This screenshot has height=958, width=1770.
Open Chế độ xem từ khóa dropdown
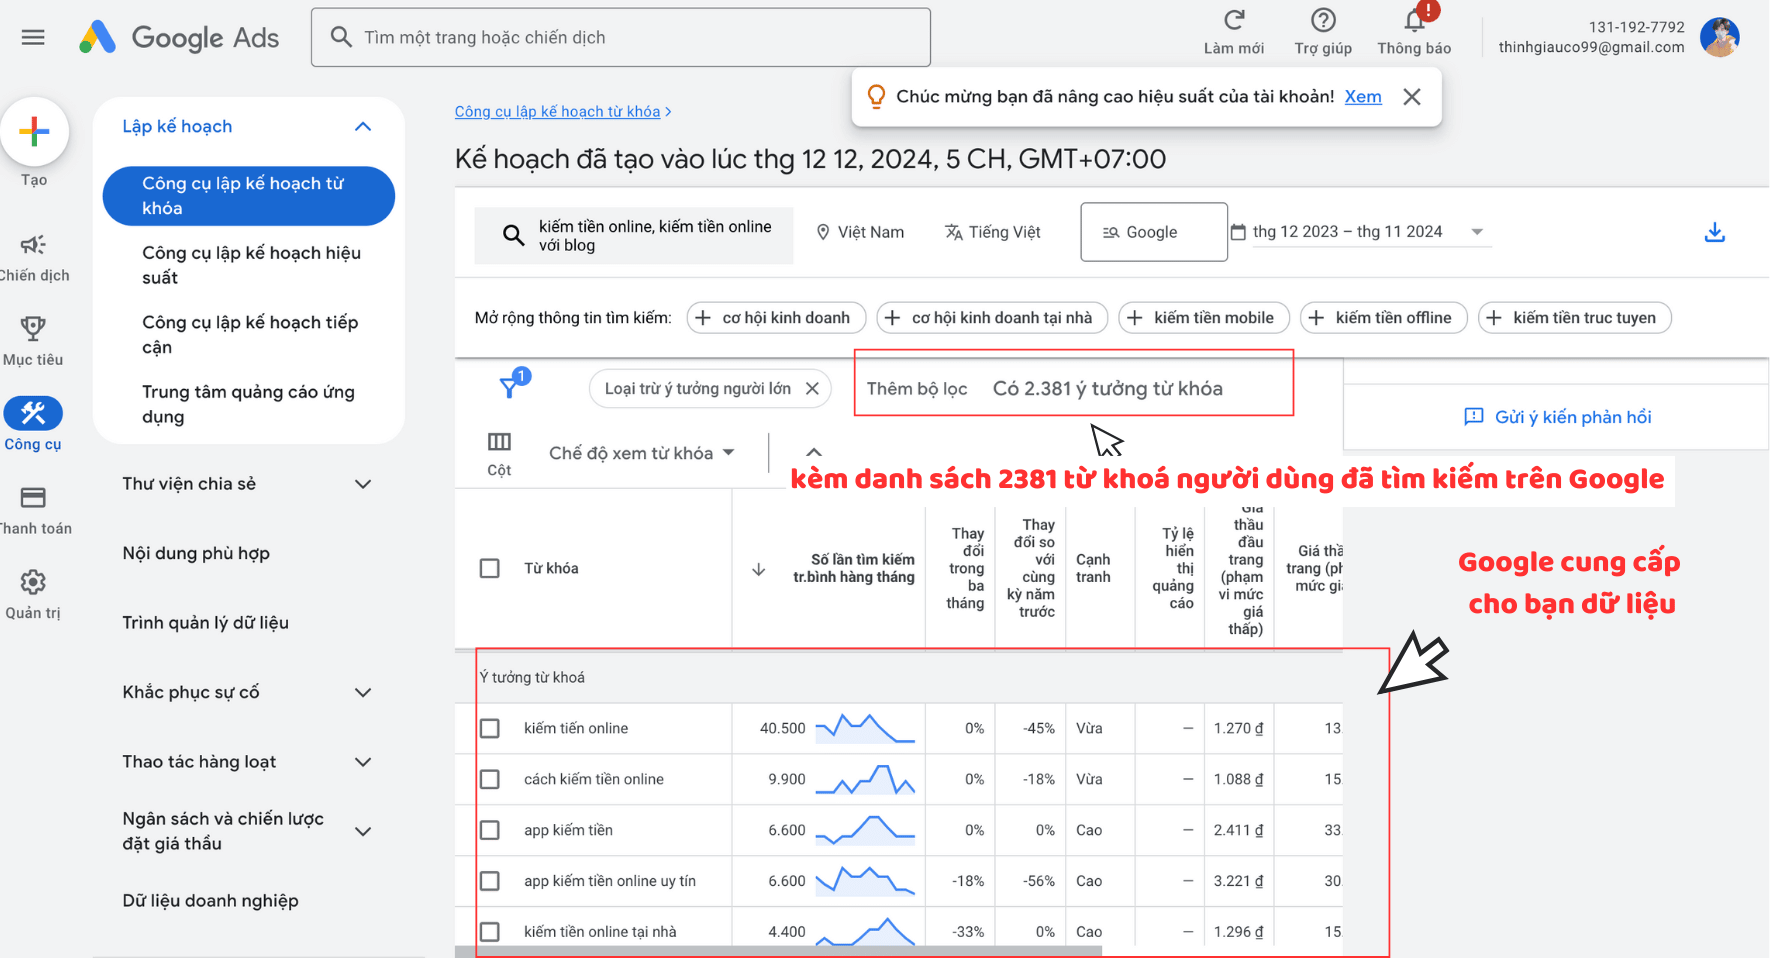pos(642,453)
